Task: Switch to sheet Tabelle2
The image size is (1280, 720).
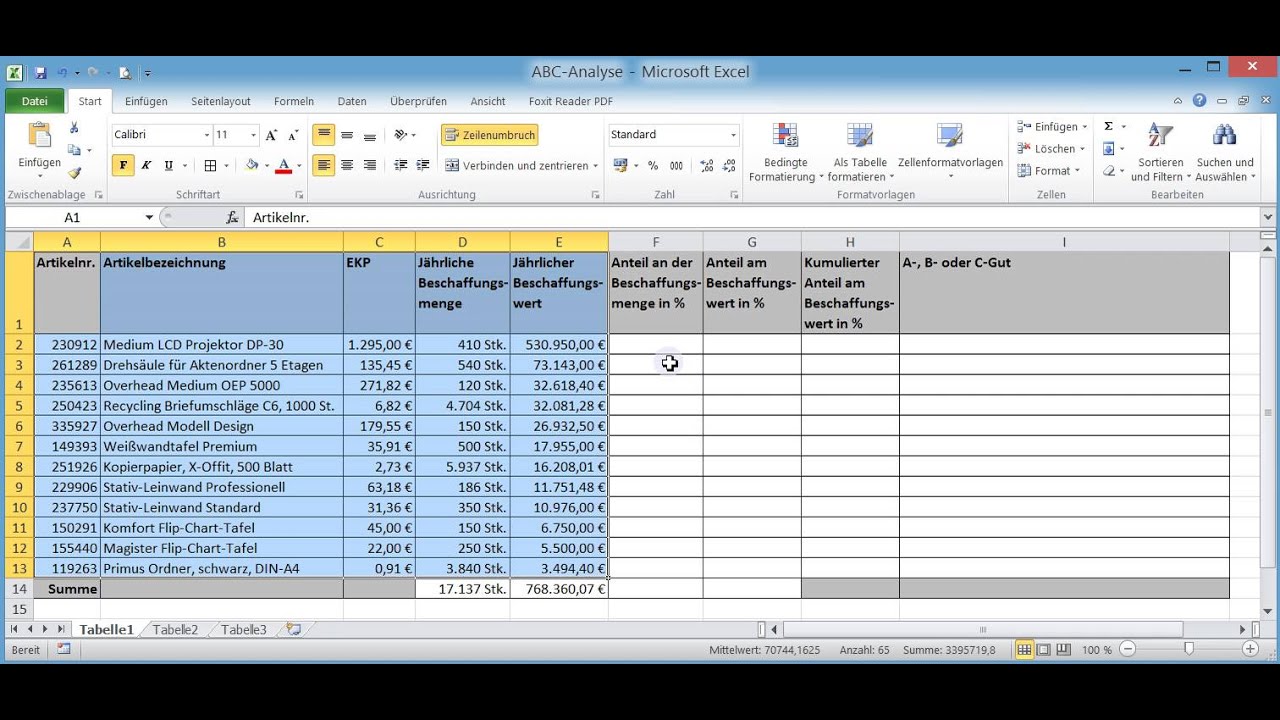Action: click(x=175, y=630)
